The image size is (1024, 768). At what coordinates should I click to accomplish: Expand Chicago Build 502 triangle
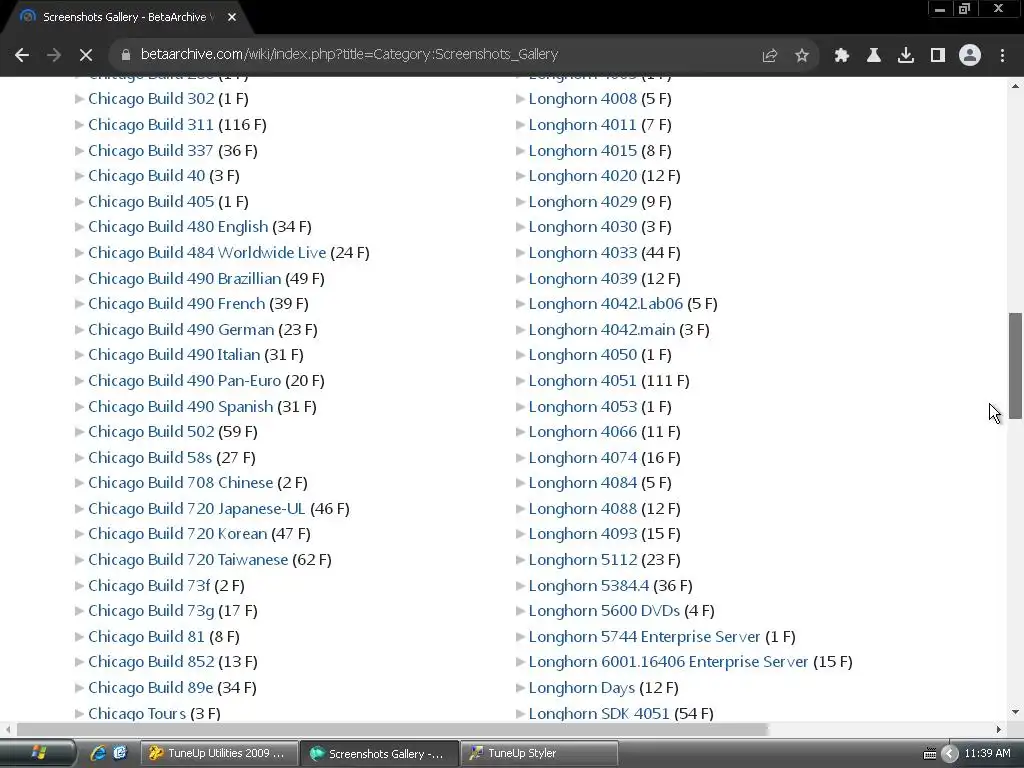pos(79,432)
